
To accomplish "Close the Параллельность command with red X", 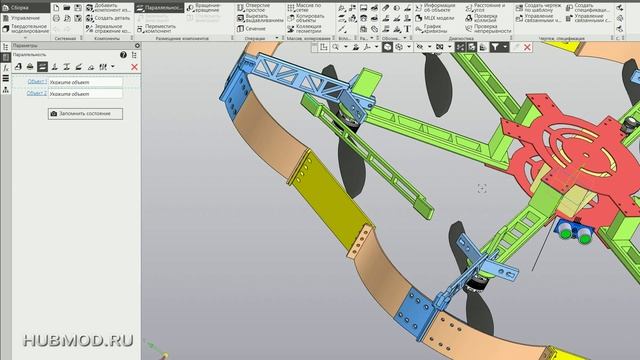I will coord(134,67).
